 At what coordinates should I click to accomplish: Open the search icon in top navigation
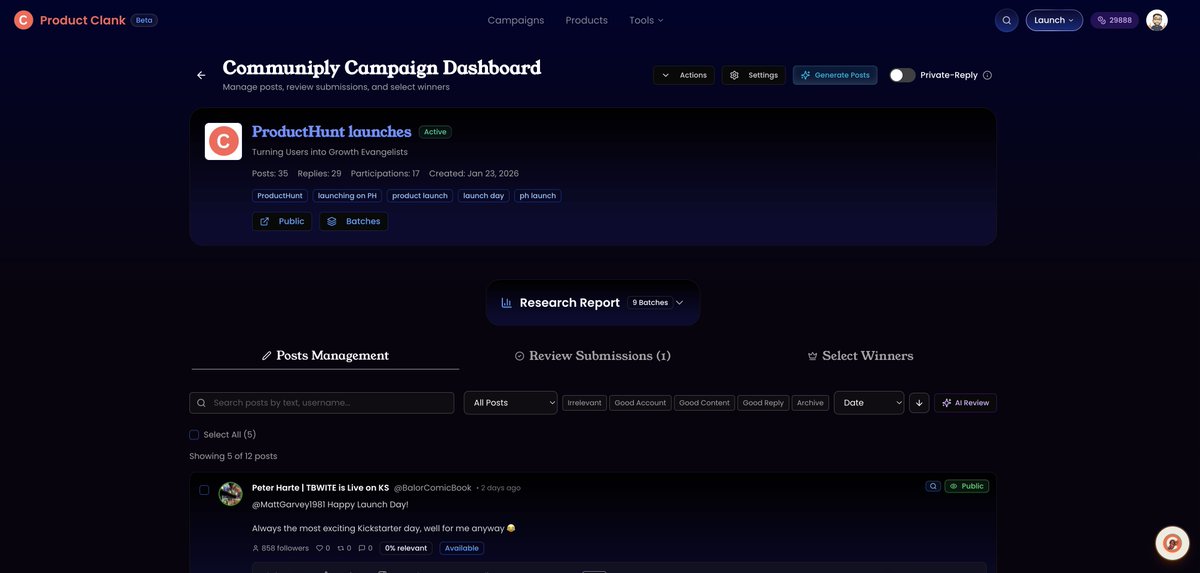[x=1007, y=20]
